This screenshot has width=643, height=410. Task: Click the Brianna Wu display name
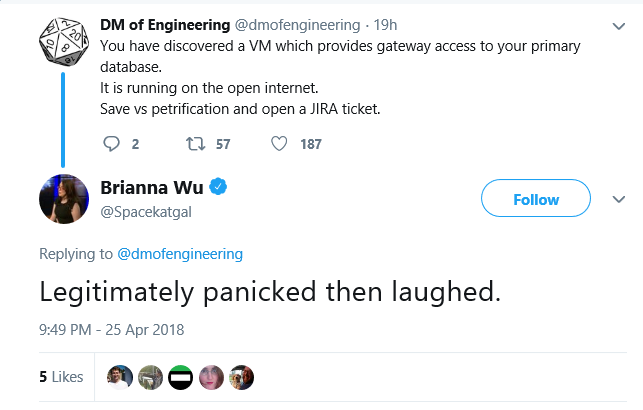tap(152, 188)
